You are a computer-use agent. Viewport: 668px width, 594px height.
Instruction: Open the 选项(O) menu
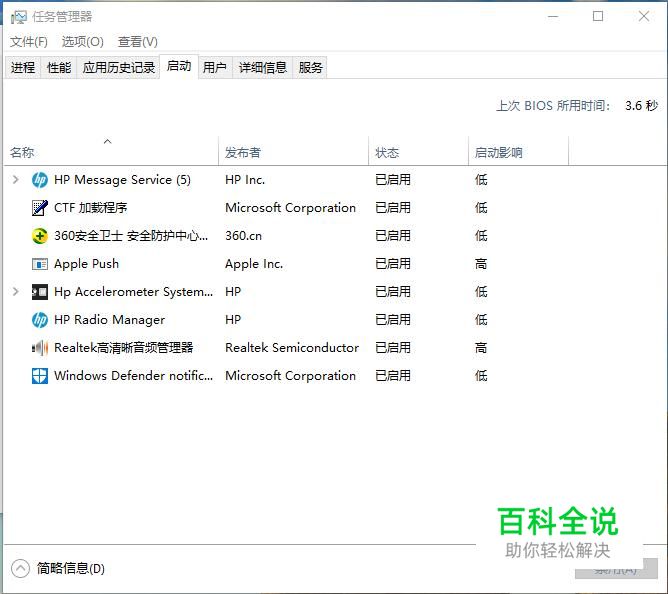pos(83,42)
